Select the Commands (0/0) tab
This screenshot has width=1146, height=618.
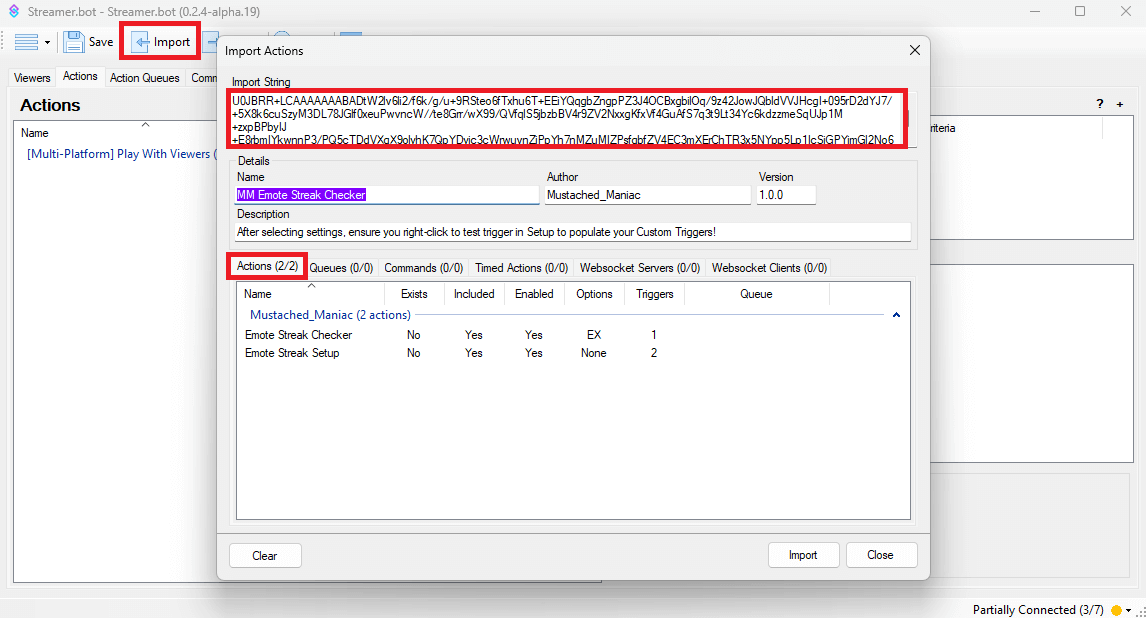pos(423,268)
